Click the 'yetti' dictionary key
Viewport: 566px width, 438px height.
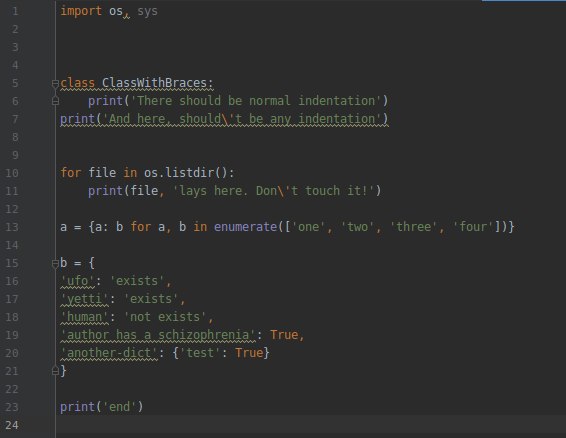point(84,299)
